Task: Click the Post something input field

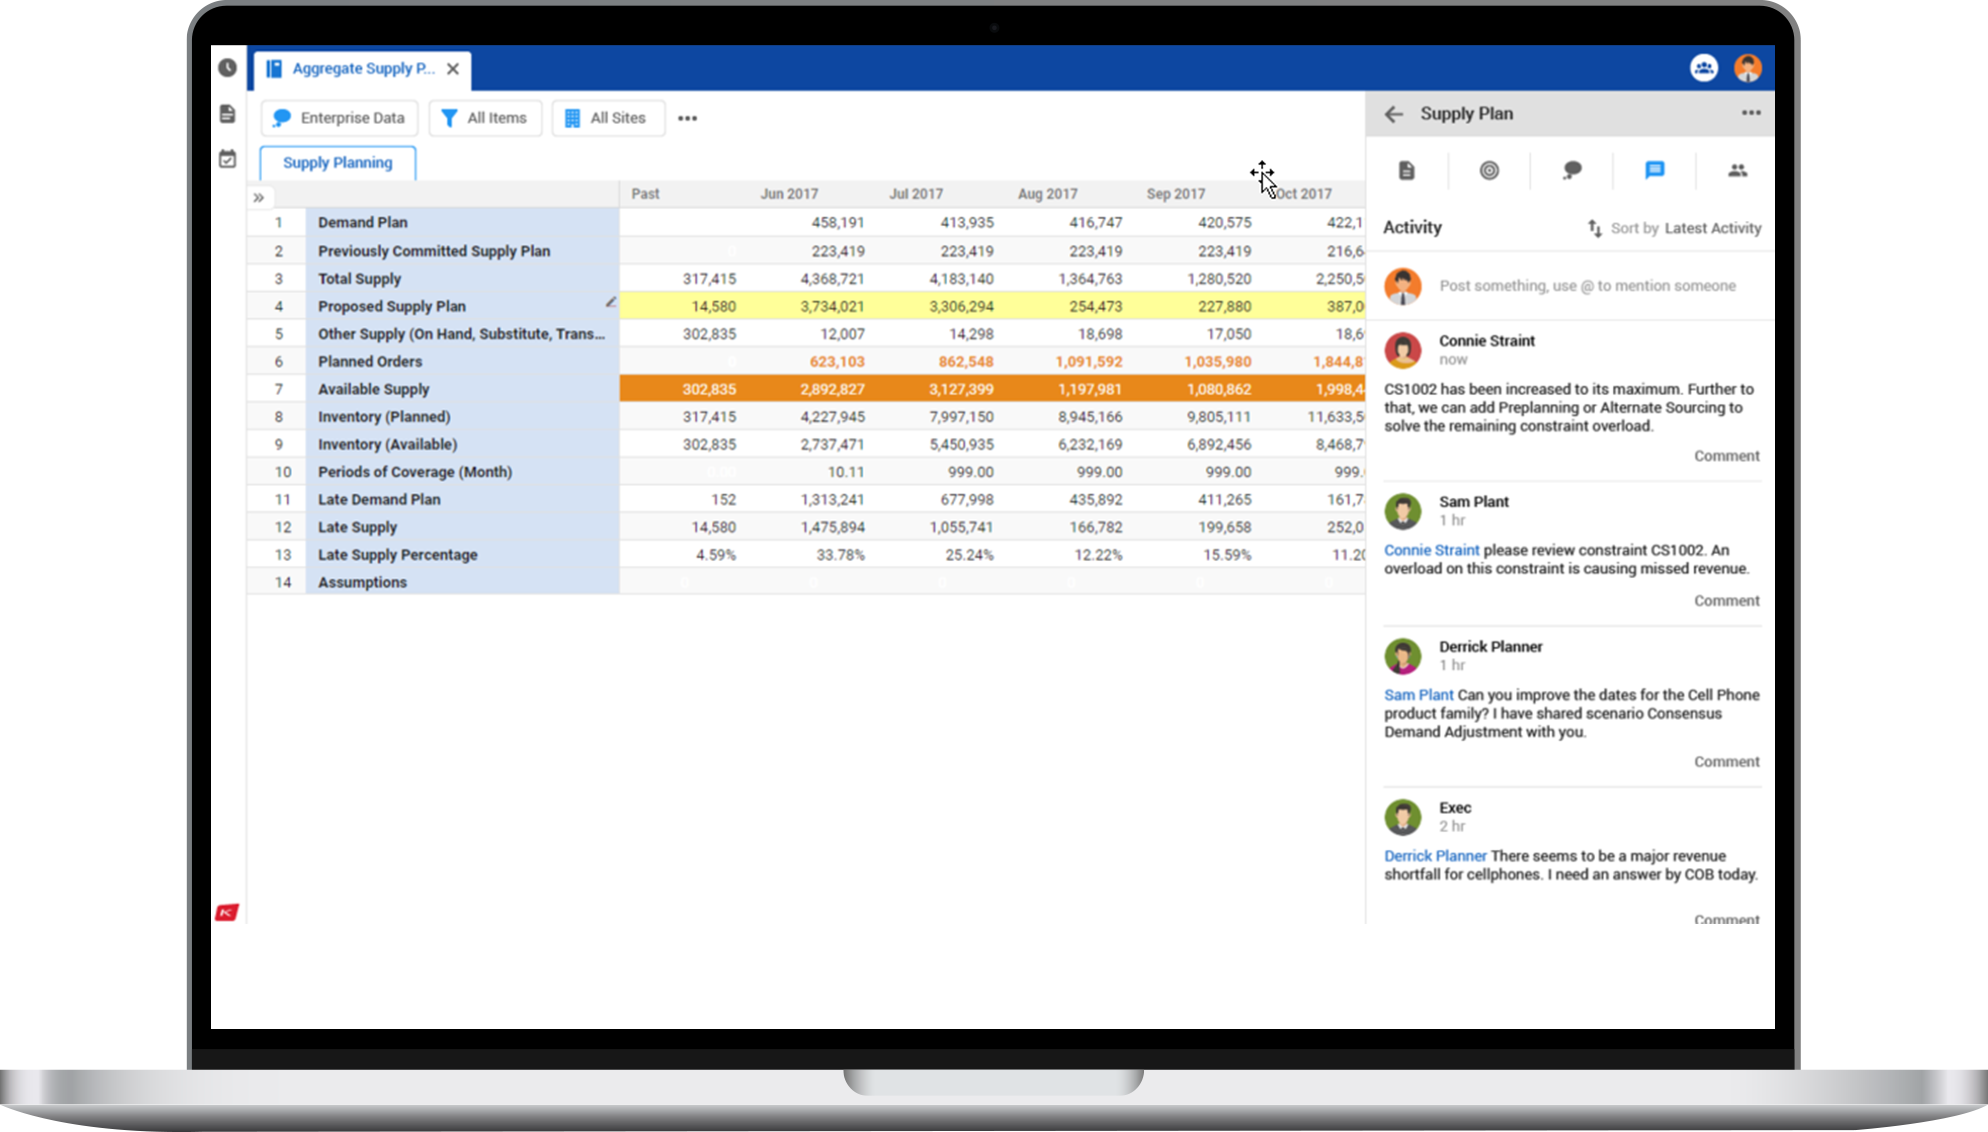Action: (x=1587, y=286)
